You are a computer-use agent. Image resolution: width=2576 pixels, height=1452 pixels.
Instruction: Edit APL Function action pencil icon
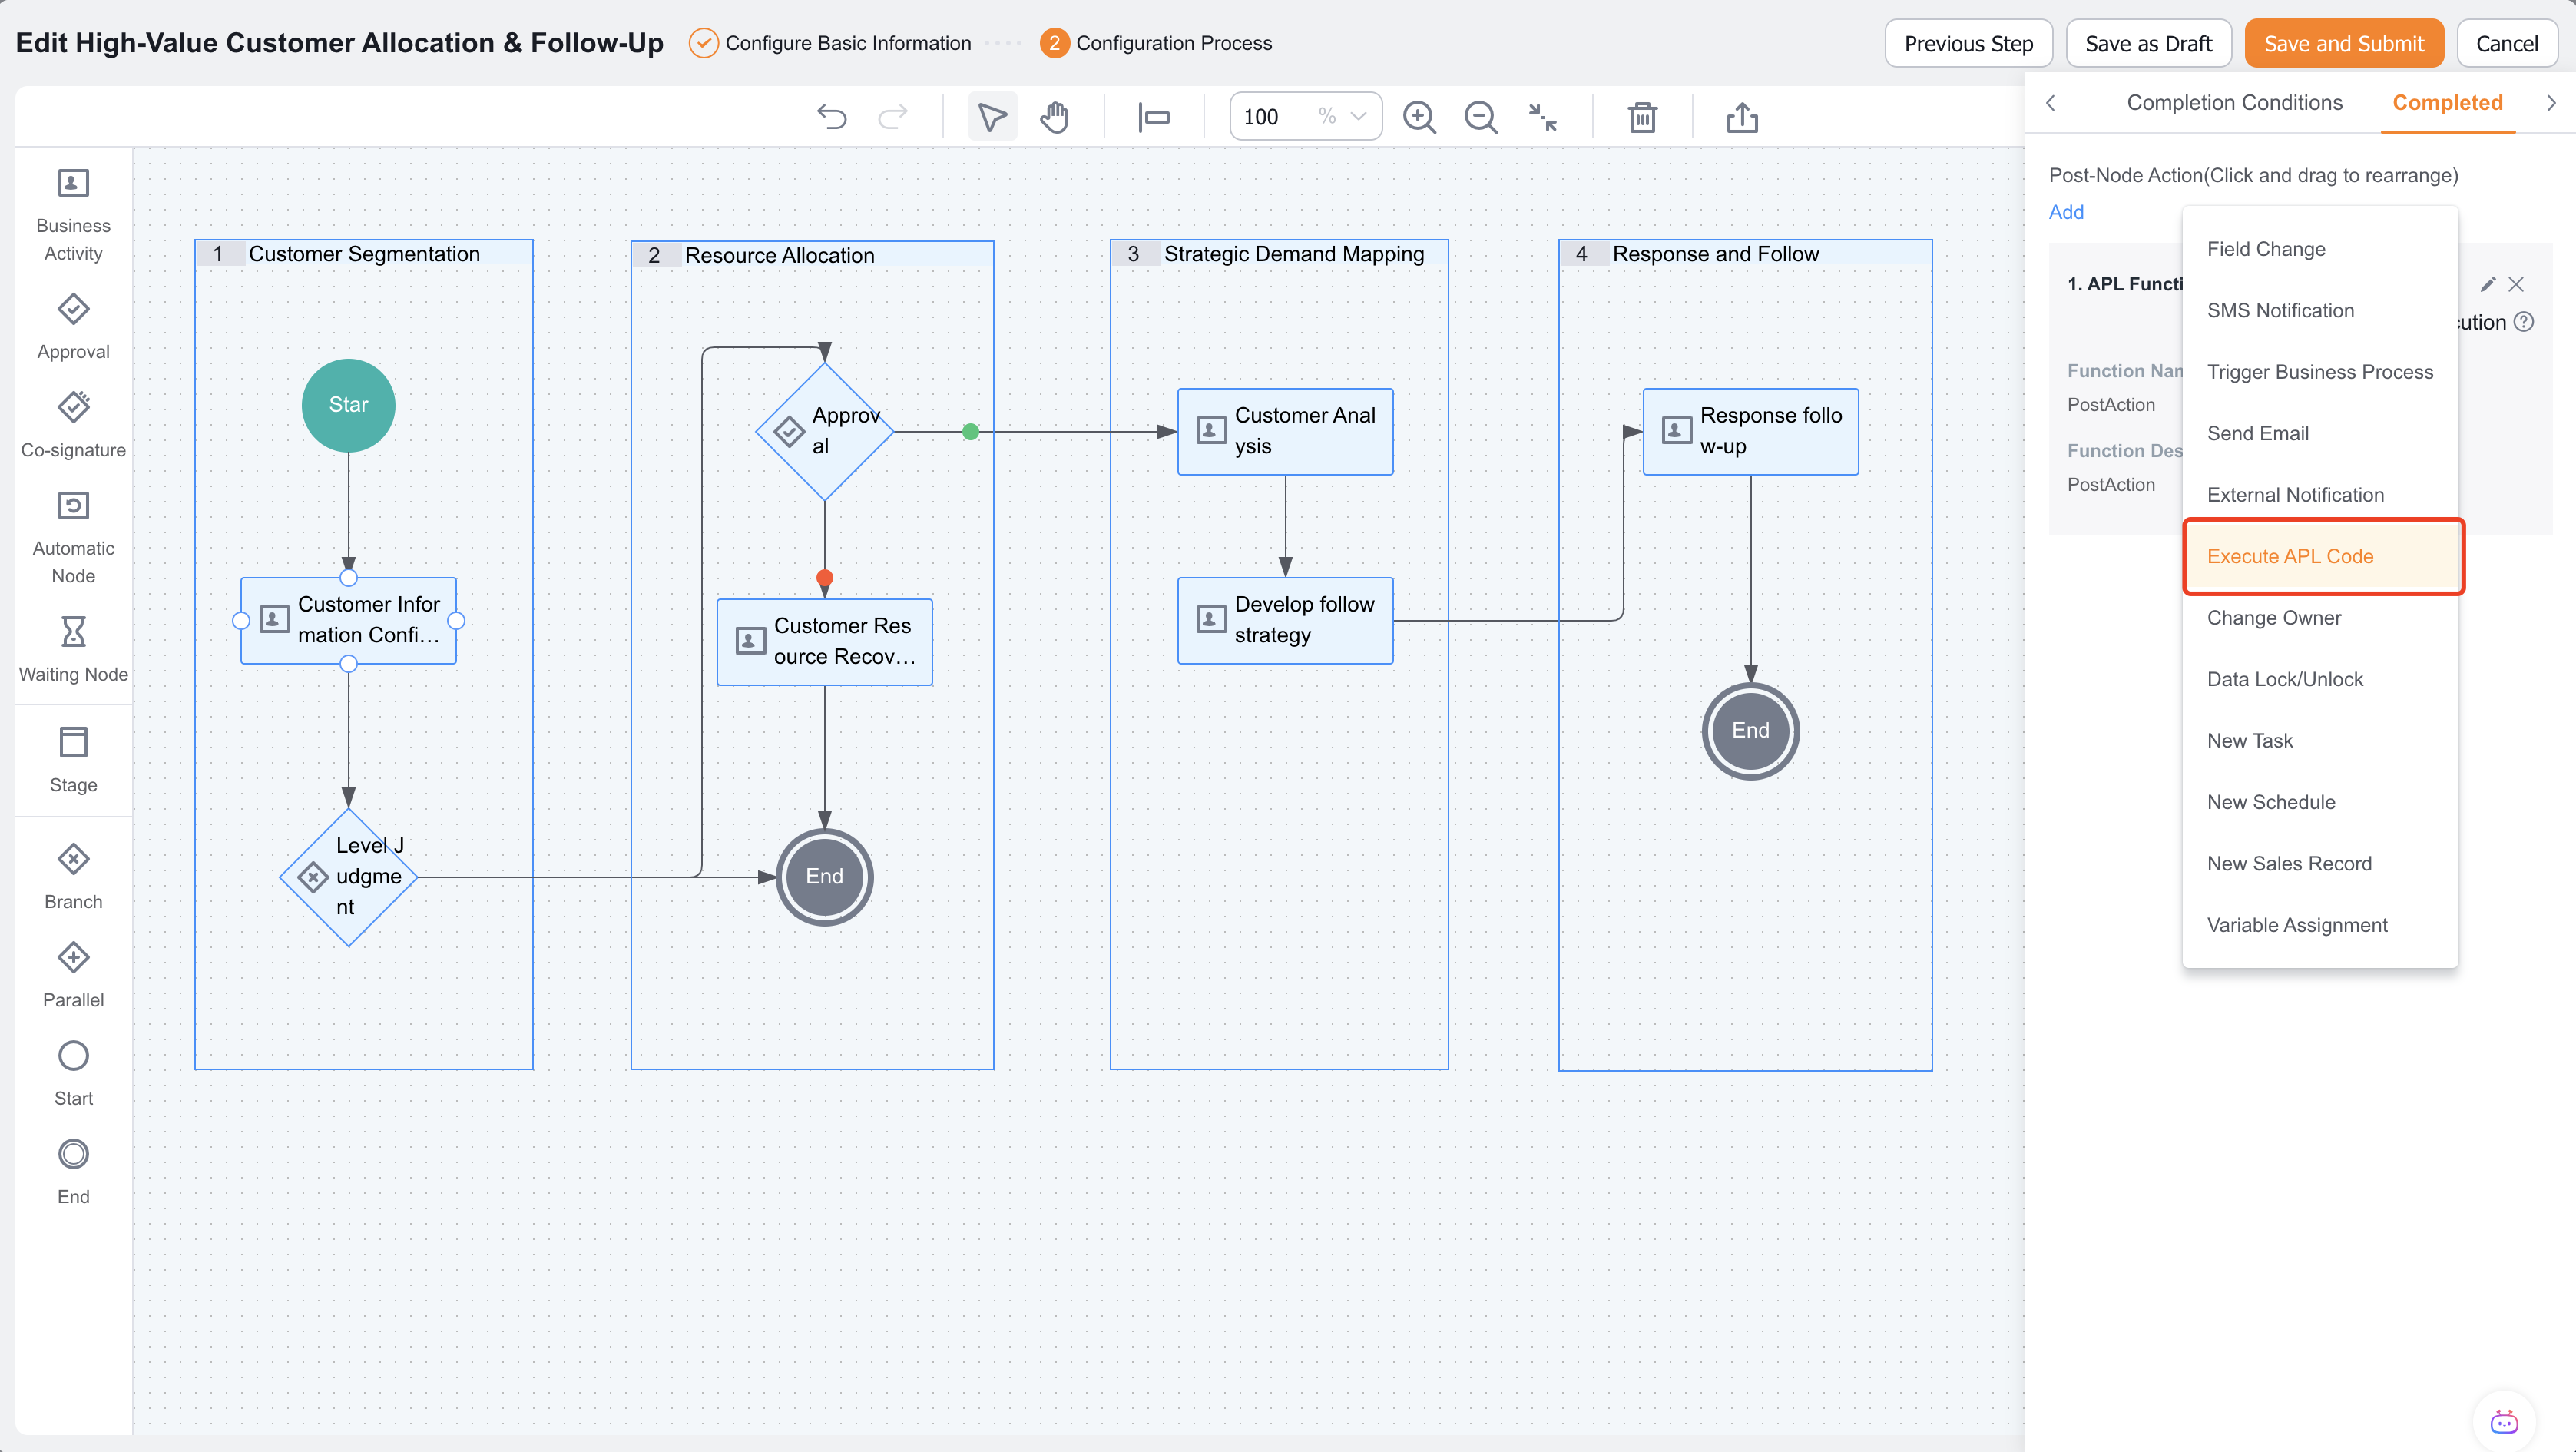click(x=2488, y=284)
